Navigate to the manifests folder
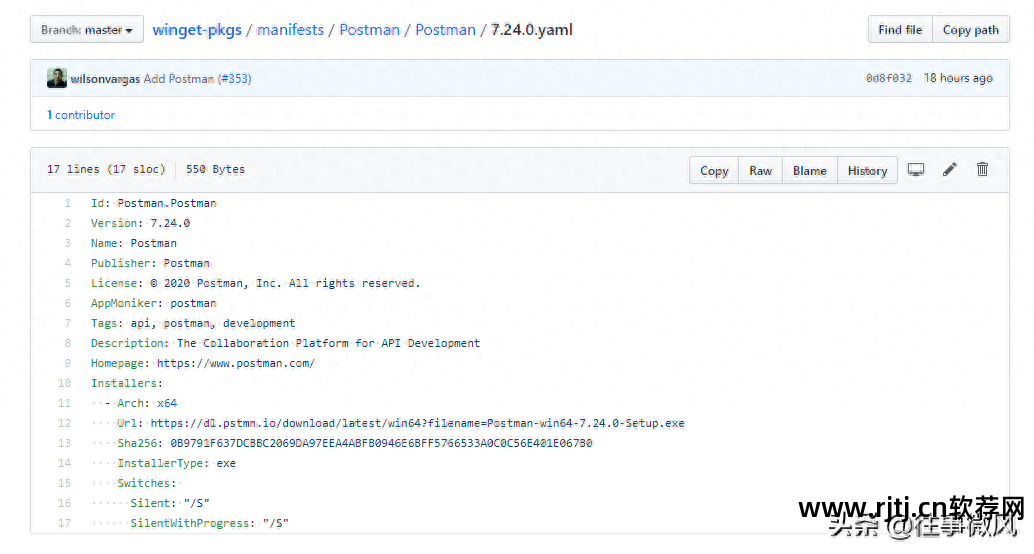 pyautogui.click(x=291, y=30)
